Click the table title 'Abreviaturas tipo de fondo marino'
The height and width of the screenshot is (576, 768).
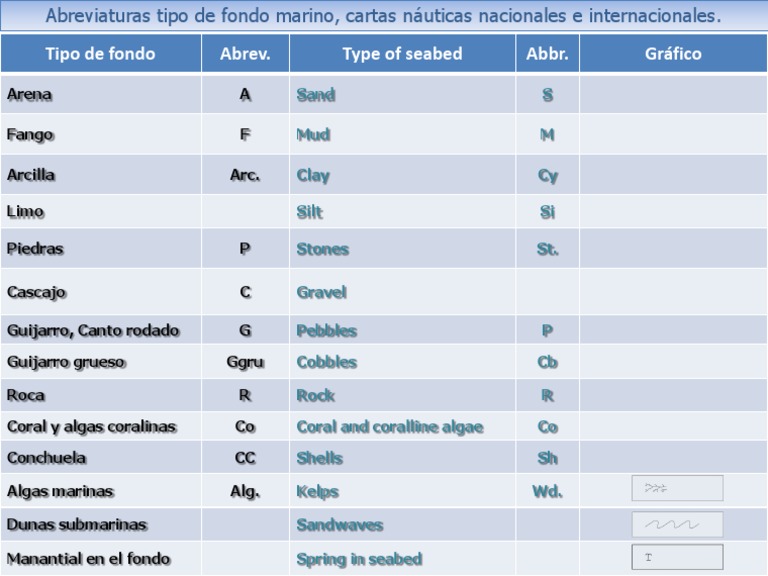coord(384,16)
